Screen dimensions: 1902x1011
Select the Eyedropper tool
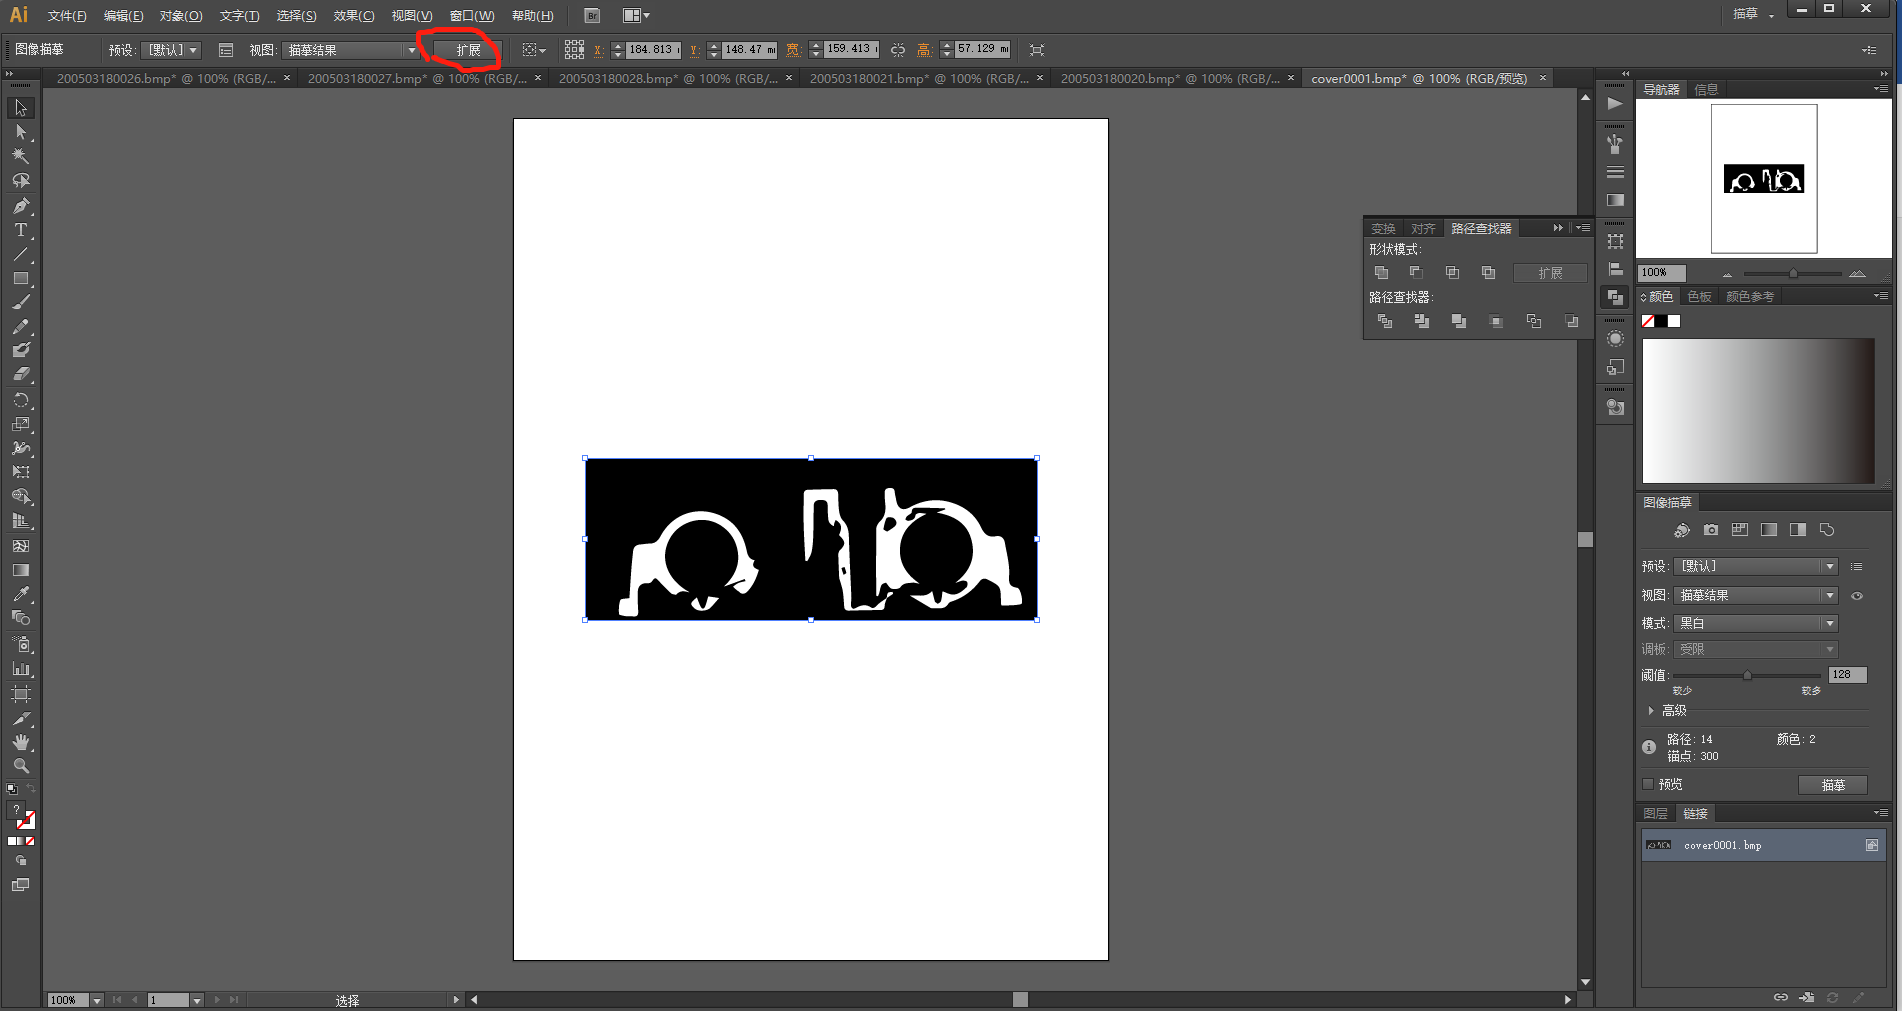(x=21, y=594)
